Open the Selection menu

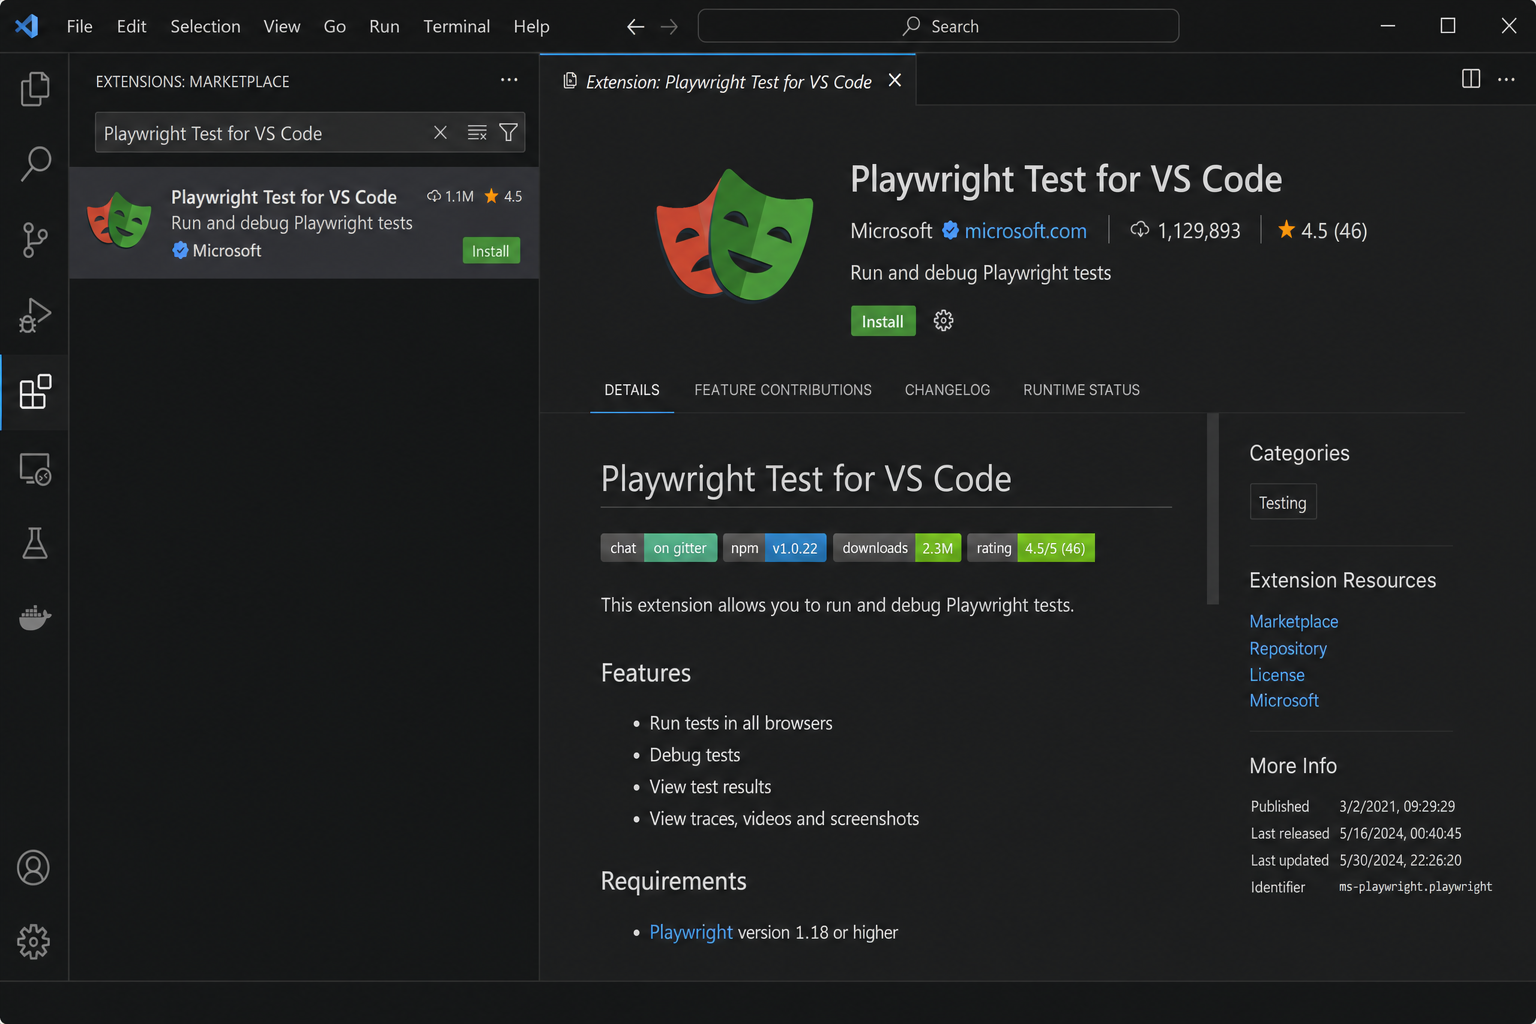click(205, 26)
